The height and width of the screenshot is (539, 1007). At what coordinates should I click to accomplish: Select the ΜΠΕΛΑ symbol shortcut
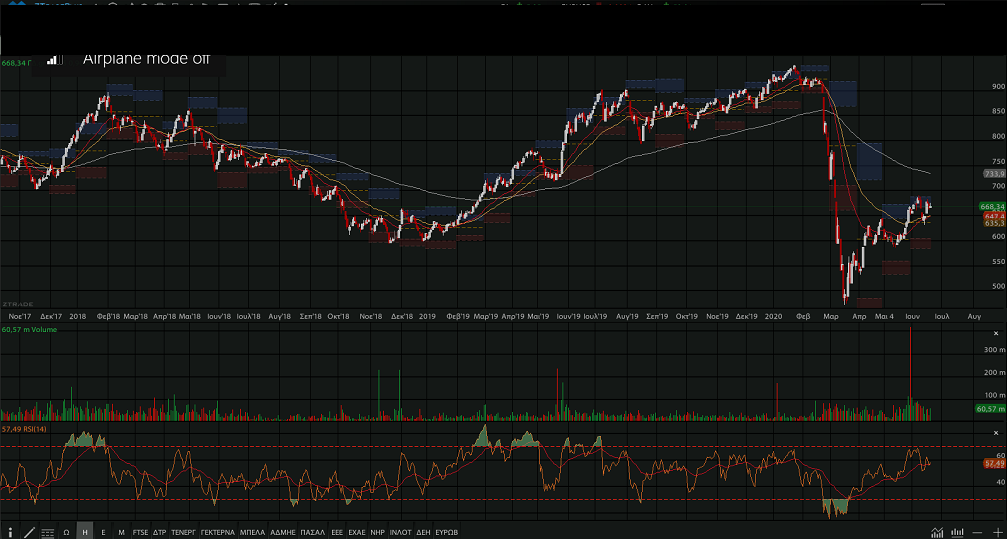pos(253,532)
